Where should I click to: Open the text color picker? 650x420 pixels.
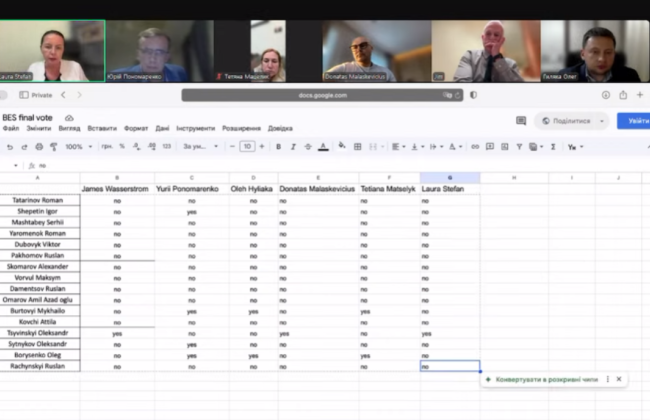point(322,146)
